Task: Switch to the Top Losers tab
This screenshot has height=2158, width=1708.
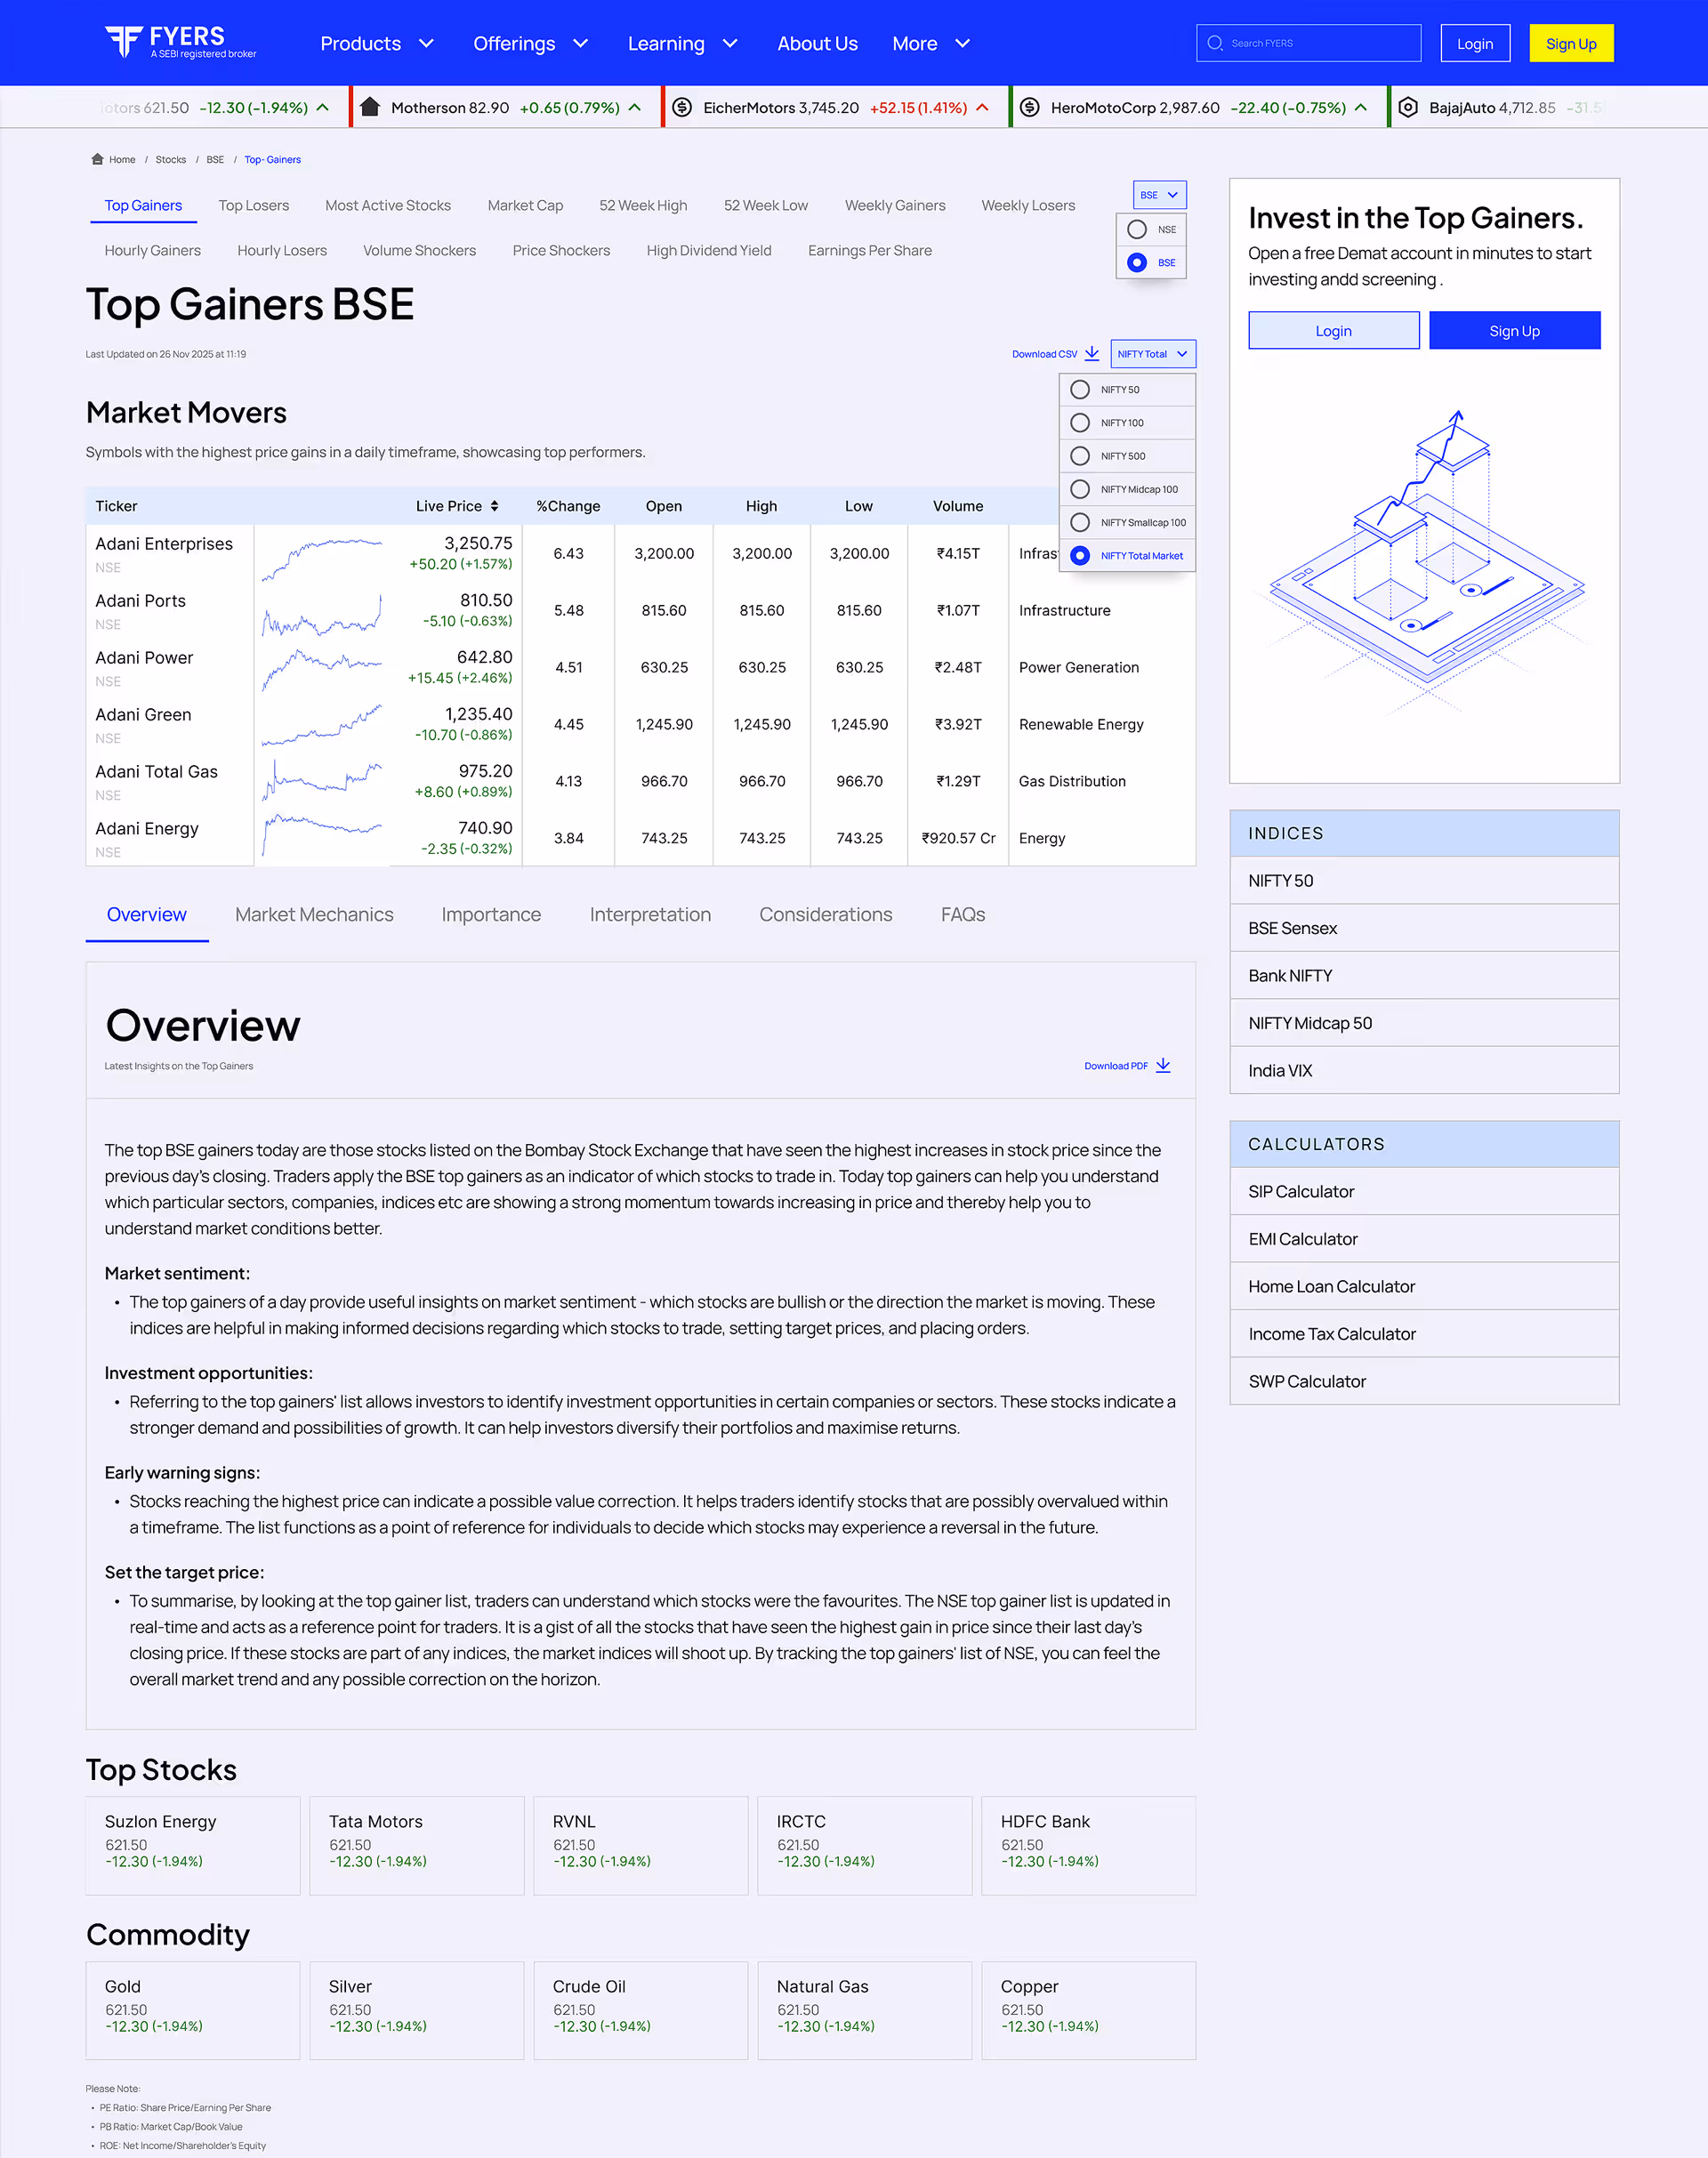Action: pos(253,205)
